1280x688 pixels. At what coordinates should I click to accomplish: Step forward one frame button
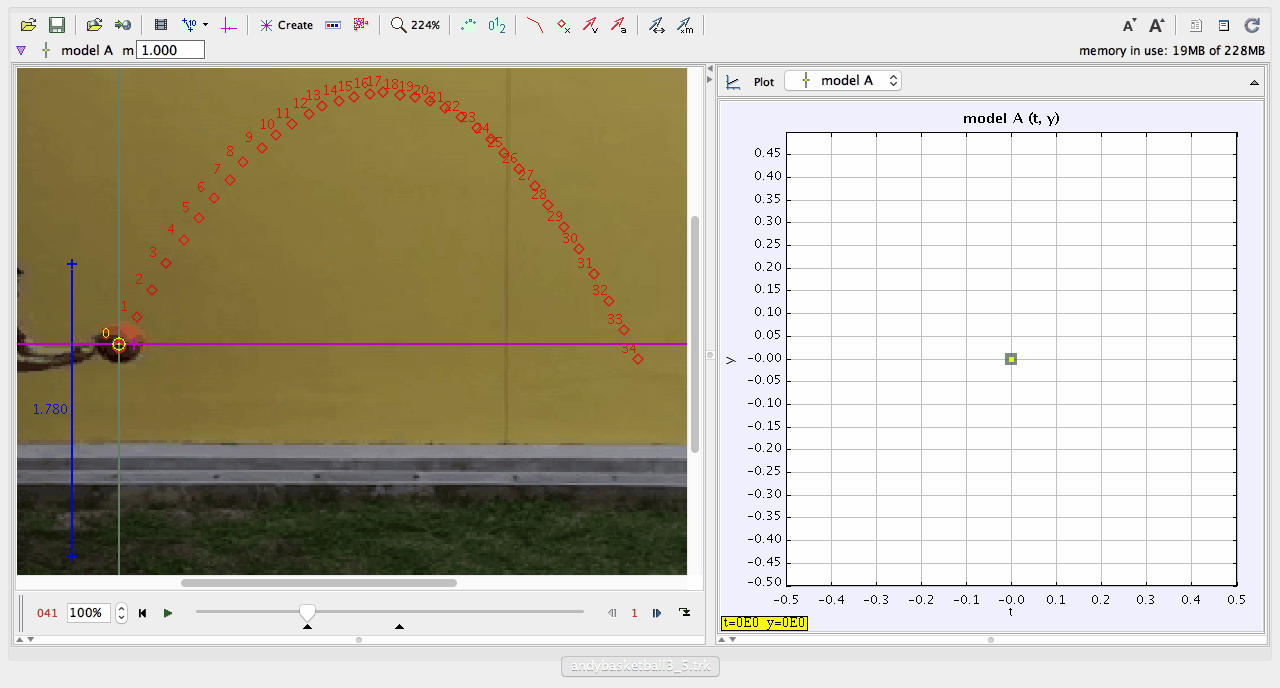tap(657, 613)
